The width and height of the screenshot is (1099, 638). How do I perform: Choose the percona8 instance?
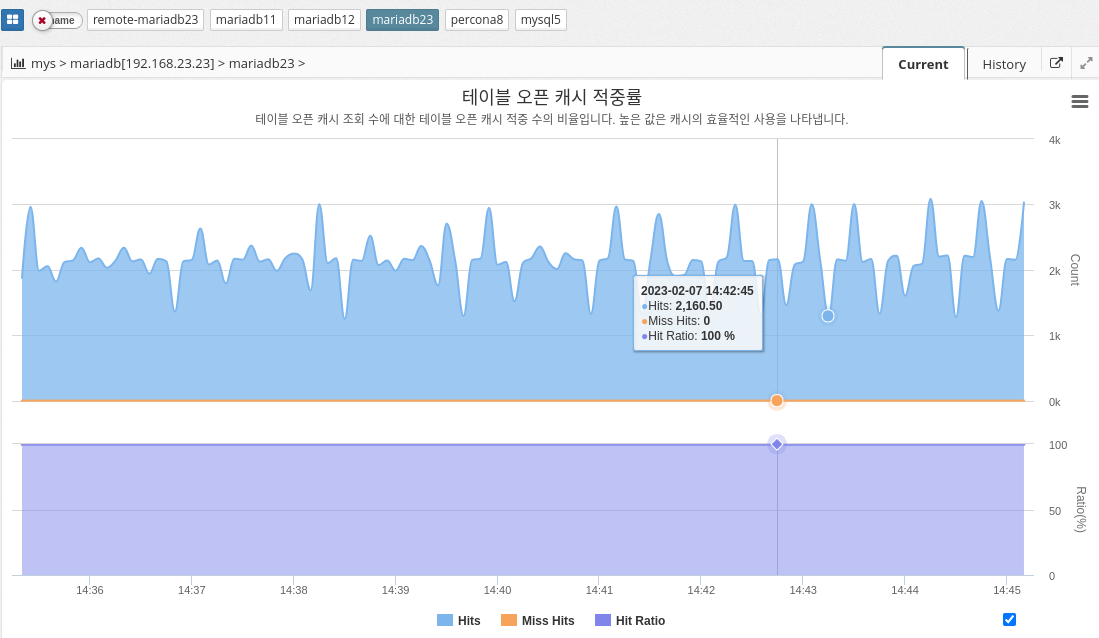pyautogui.click(x=477, y=20)
